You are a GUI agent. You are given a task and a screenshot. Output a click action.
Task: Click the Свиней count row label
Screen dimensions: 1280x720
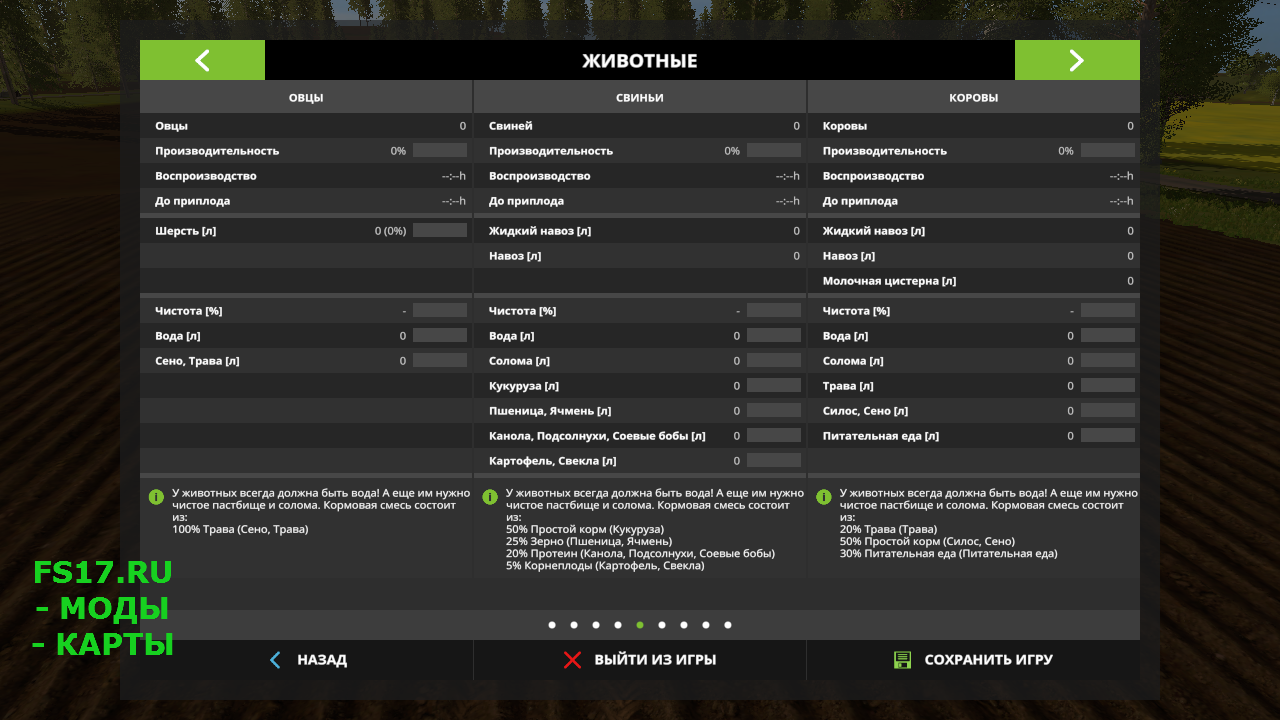(x=511, y=126)
